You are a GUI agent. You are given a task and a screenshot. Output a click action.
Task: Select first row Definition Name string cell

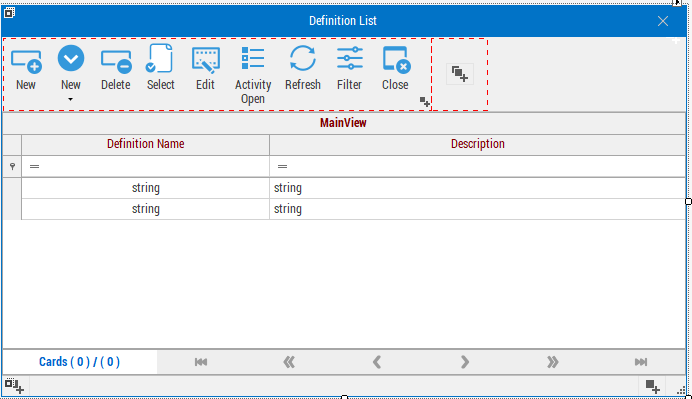pyautogui.click(x=146, y=188)
